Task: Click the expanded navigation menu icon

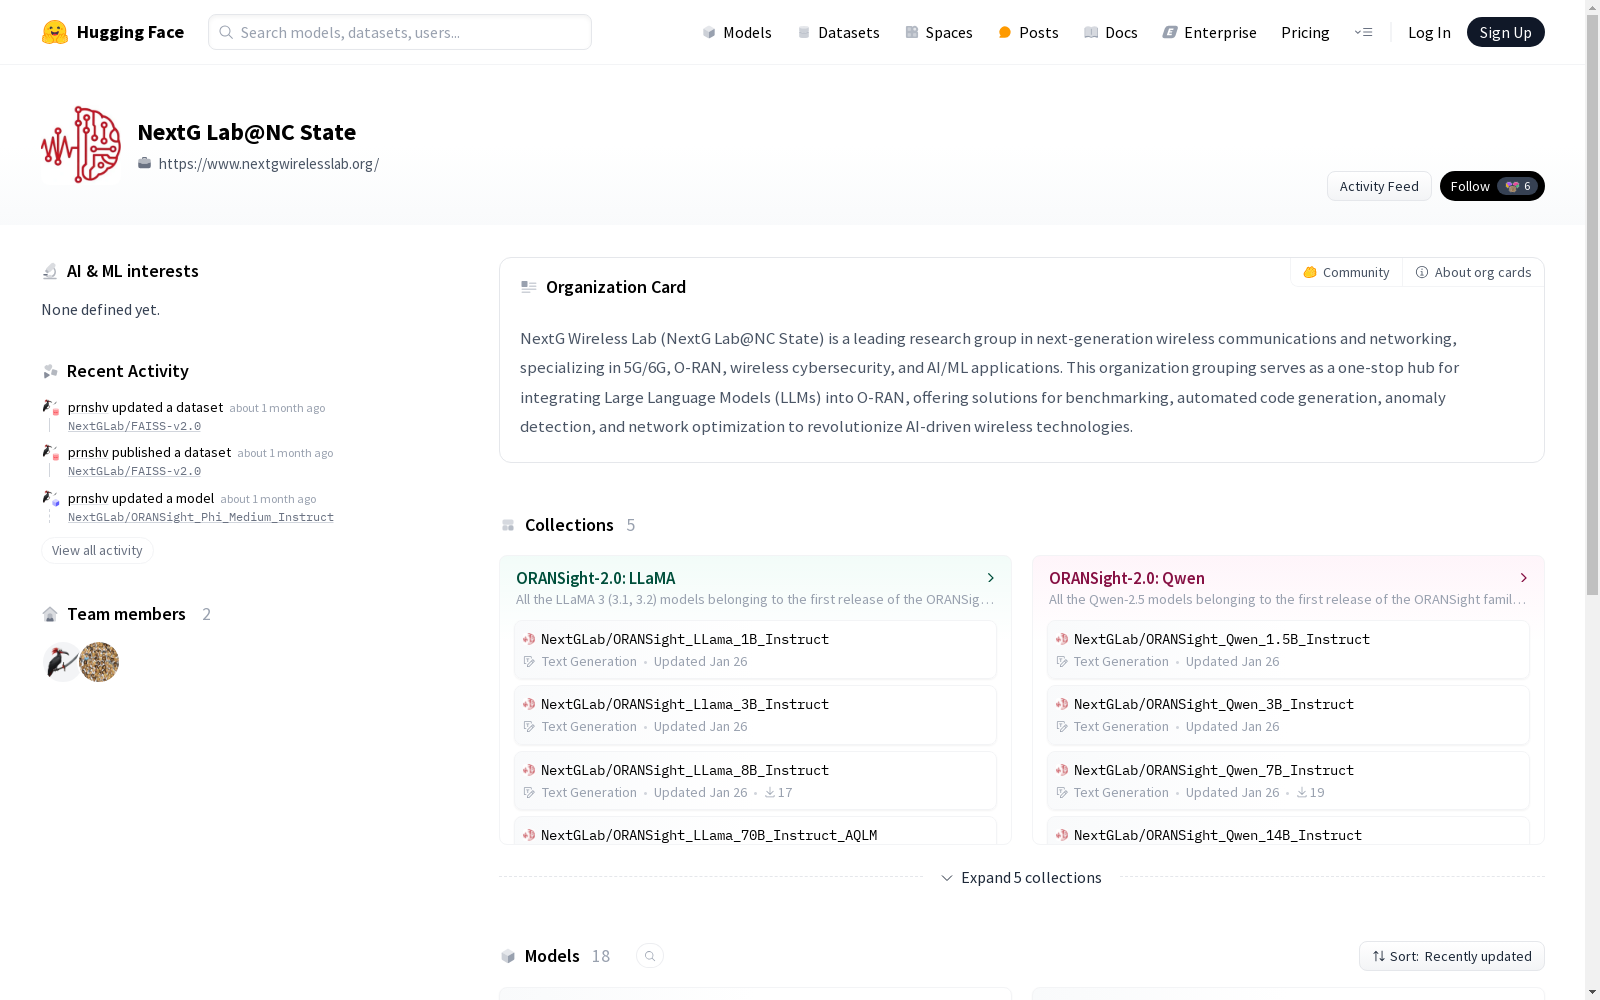Action: pos(1363,32)
